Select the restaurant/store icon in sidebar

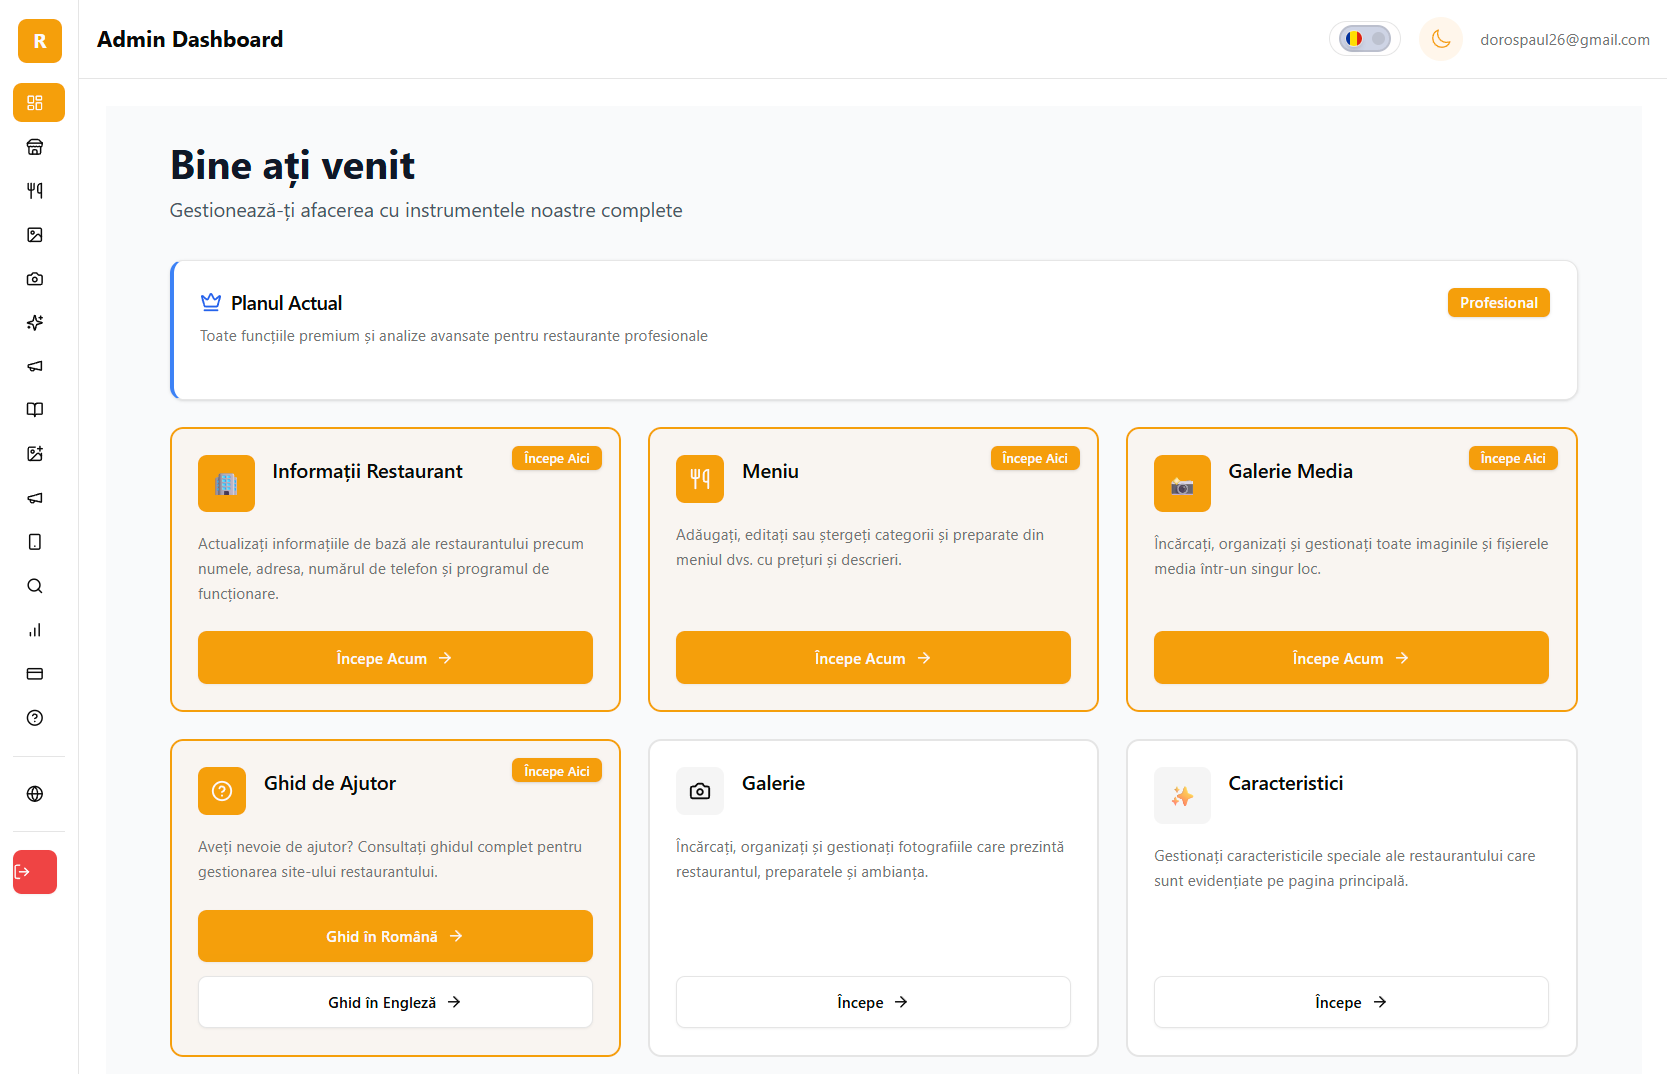point(35,147)
